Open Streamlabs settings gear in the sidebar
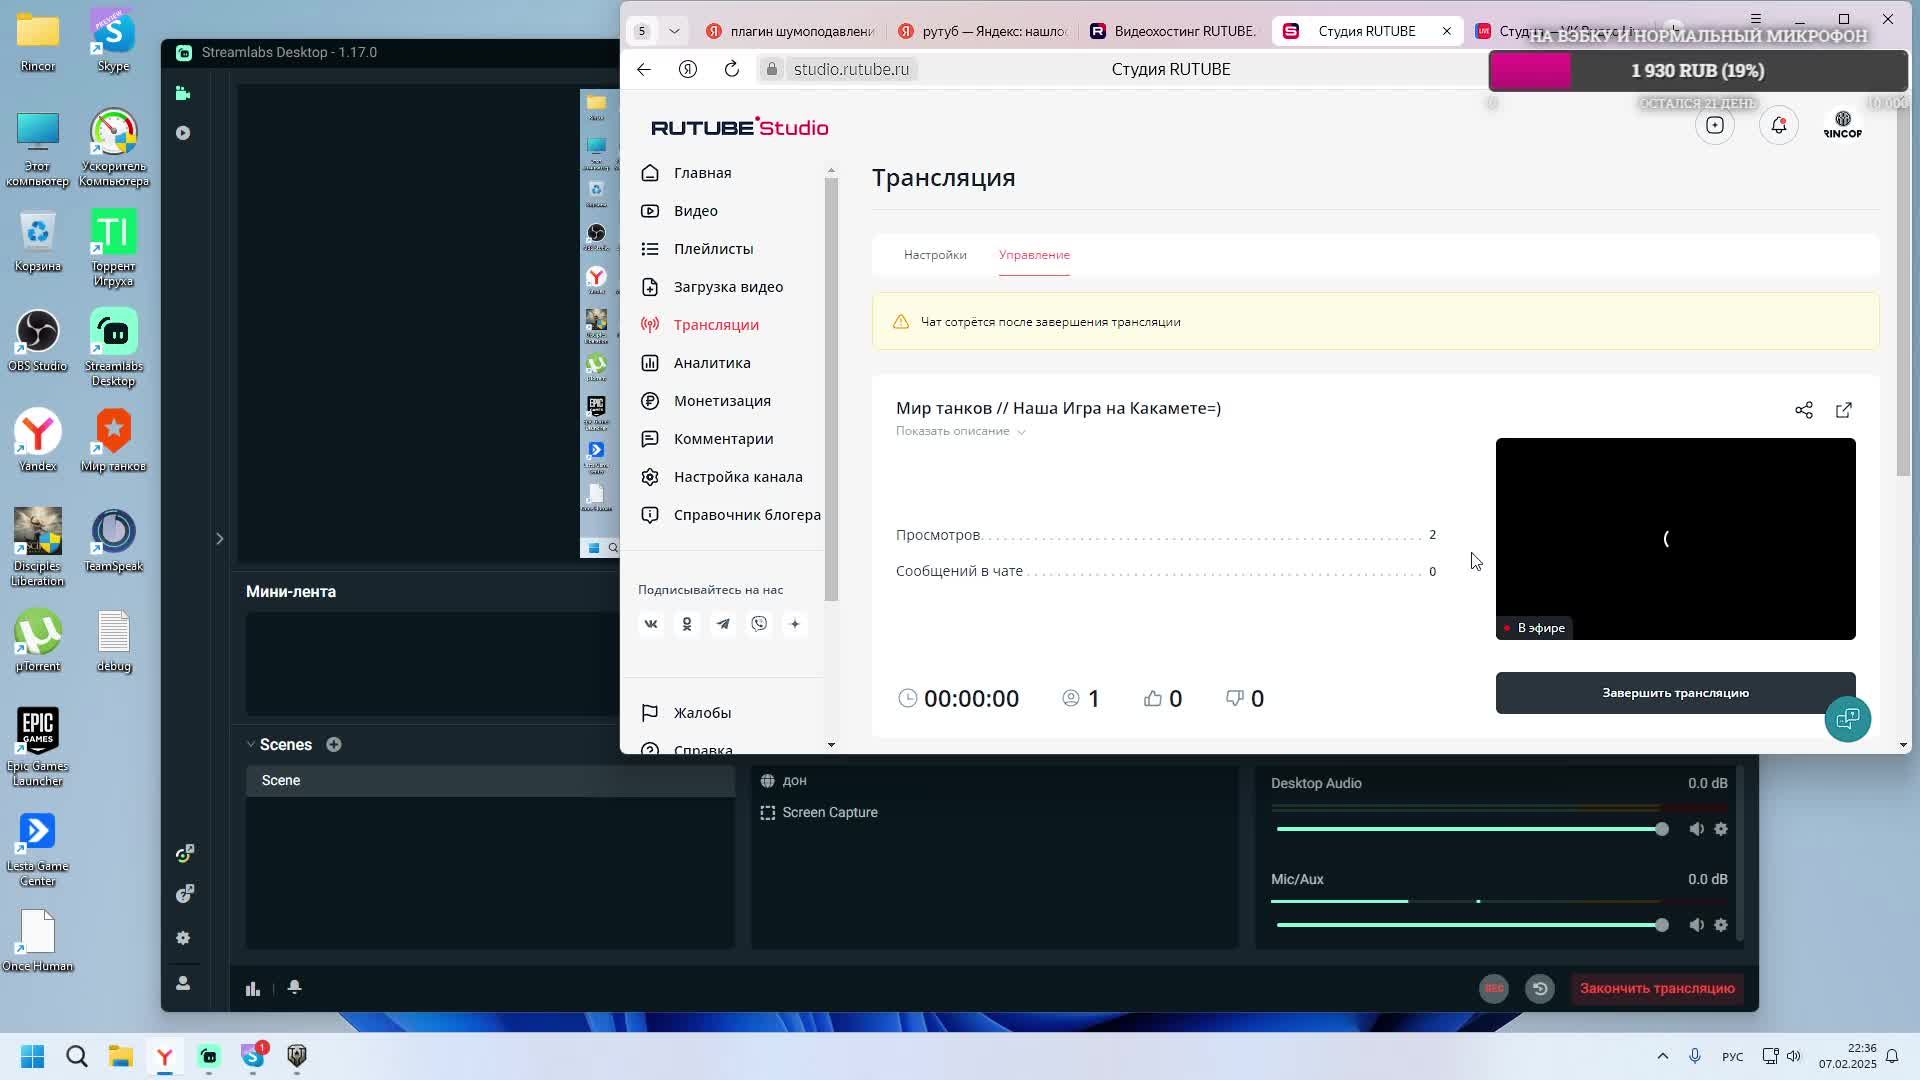Viewport: 1920px width, 1080px height. [x=183, y=938]
